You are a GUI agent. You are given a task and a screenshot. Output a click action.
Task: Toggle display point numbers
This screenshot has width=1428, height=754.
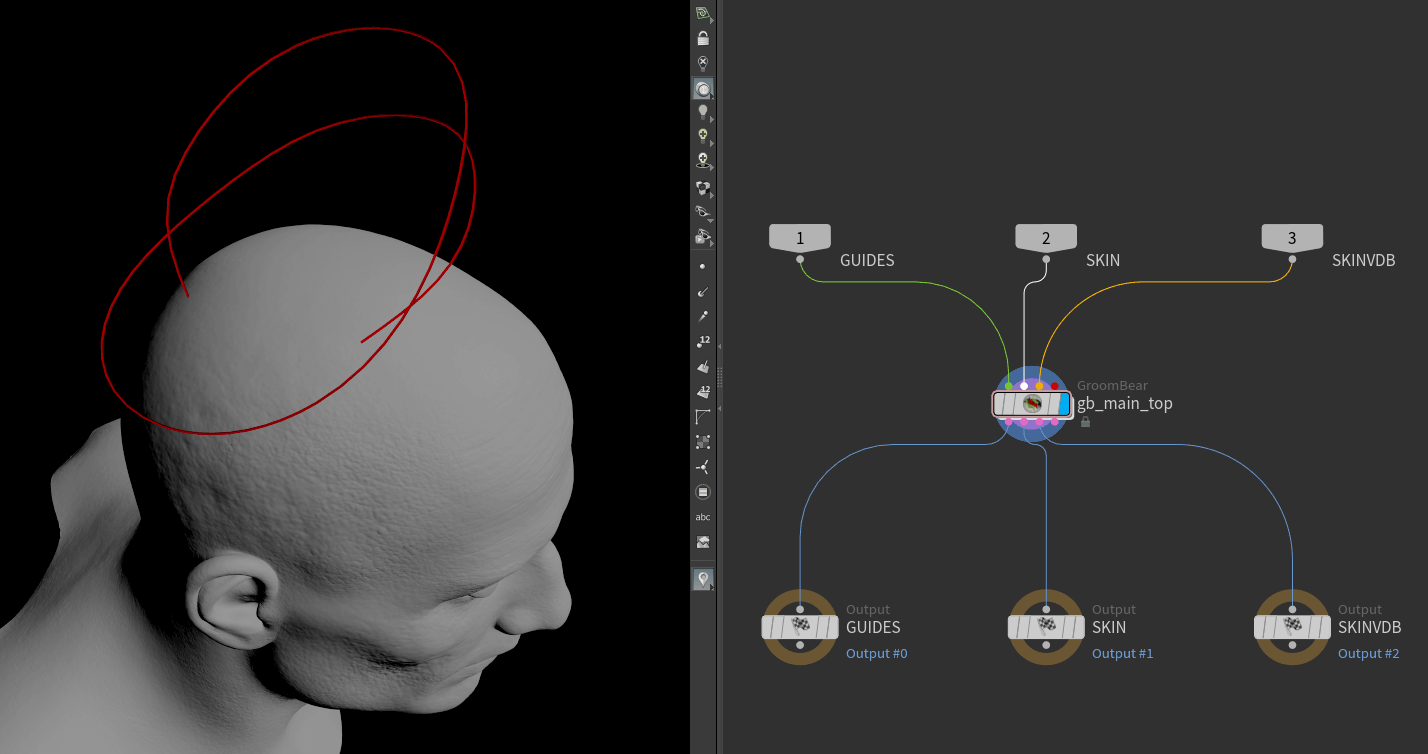703,342
